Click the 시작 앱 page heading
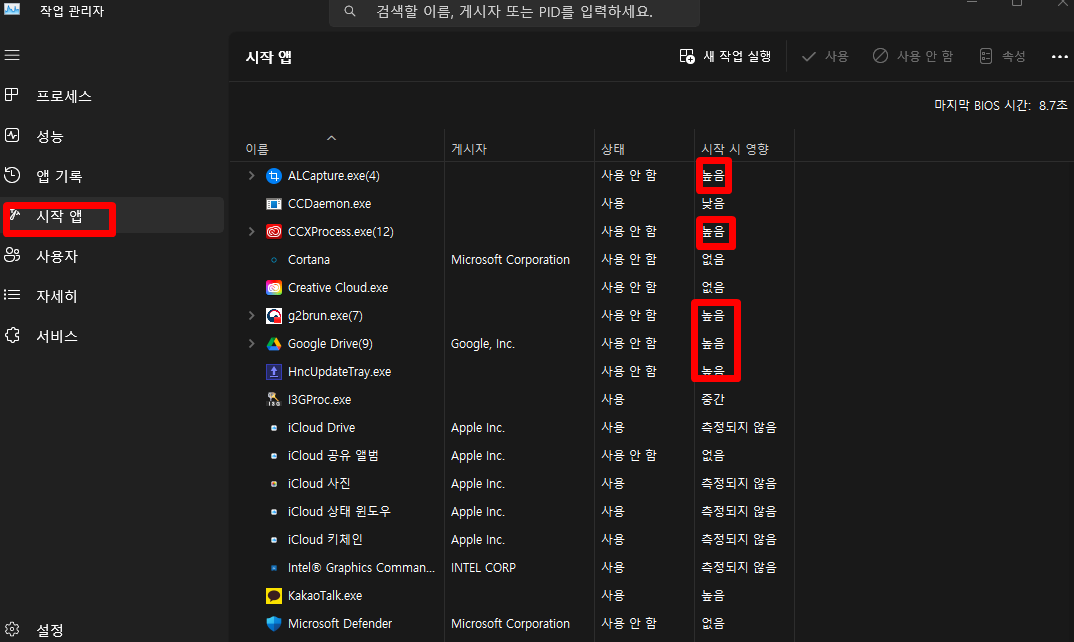Image resolution: width=1074 pixels, height=642 pixels. click(x=268, y=57)
